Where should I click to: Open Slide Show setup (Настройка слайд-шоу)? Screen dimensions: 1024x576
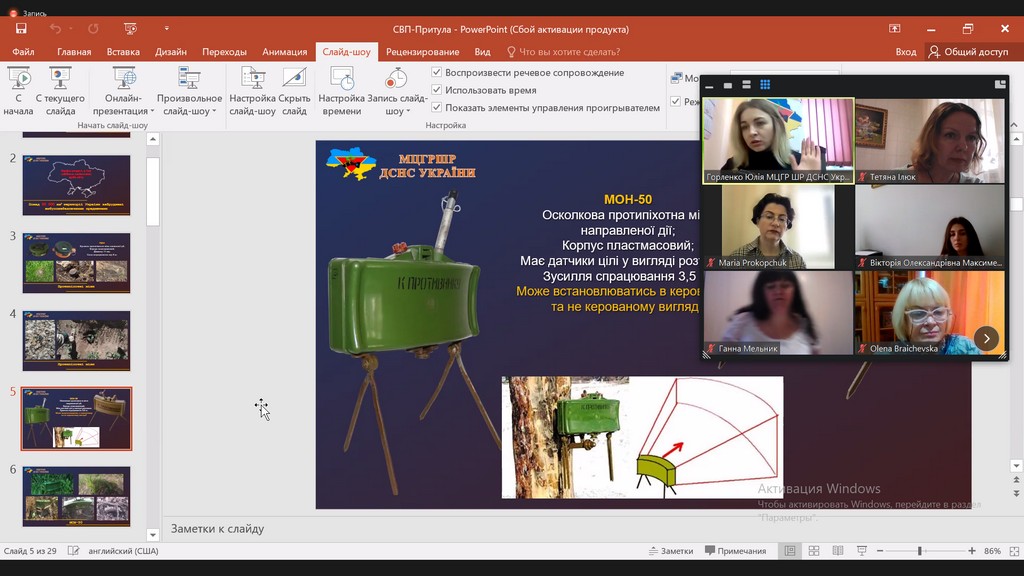(x=252, y=80)
